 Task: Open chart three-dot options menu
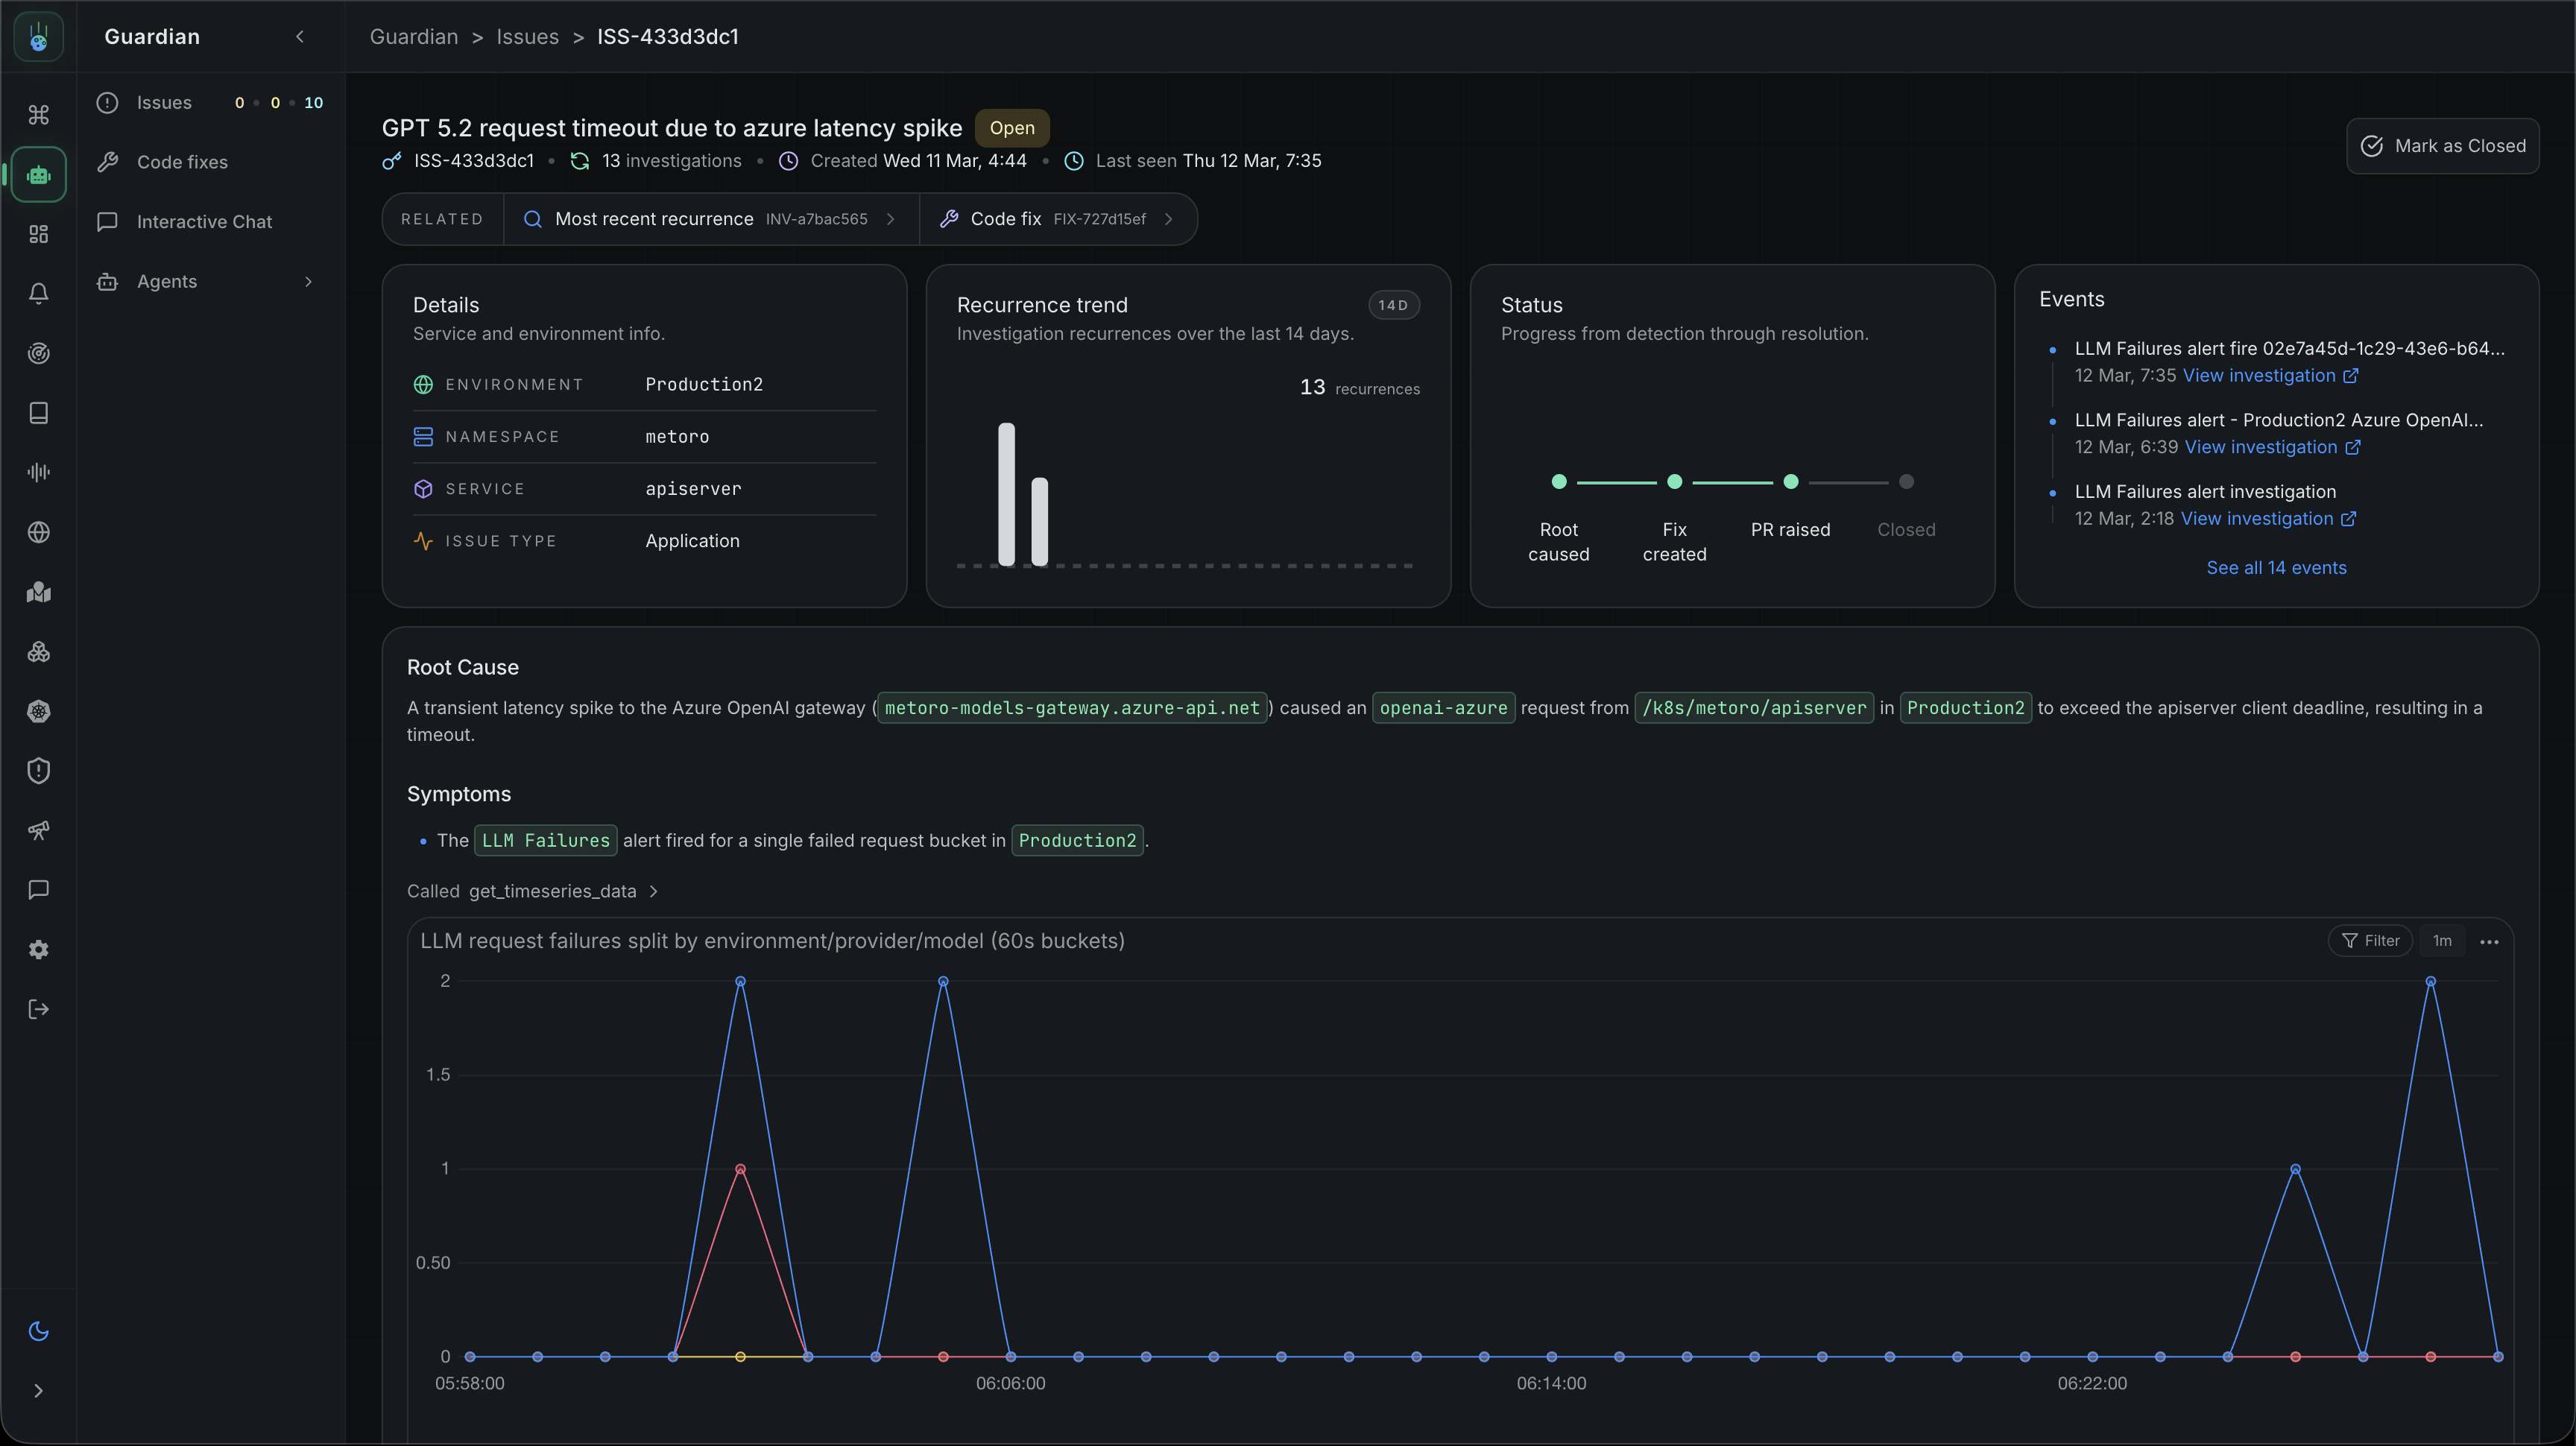coord(2489,941)
